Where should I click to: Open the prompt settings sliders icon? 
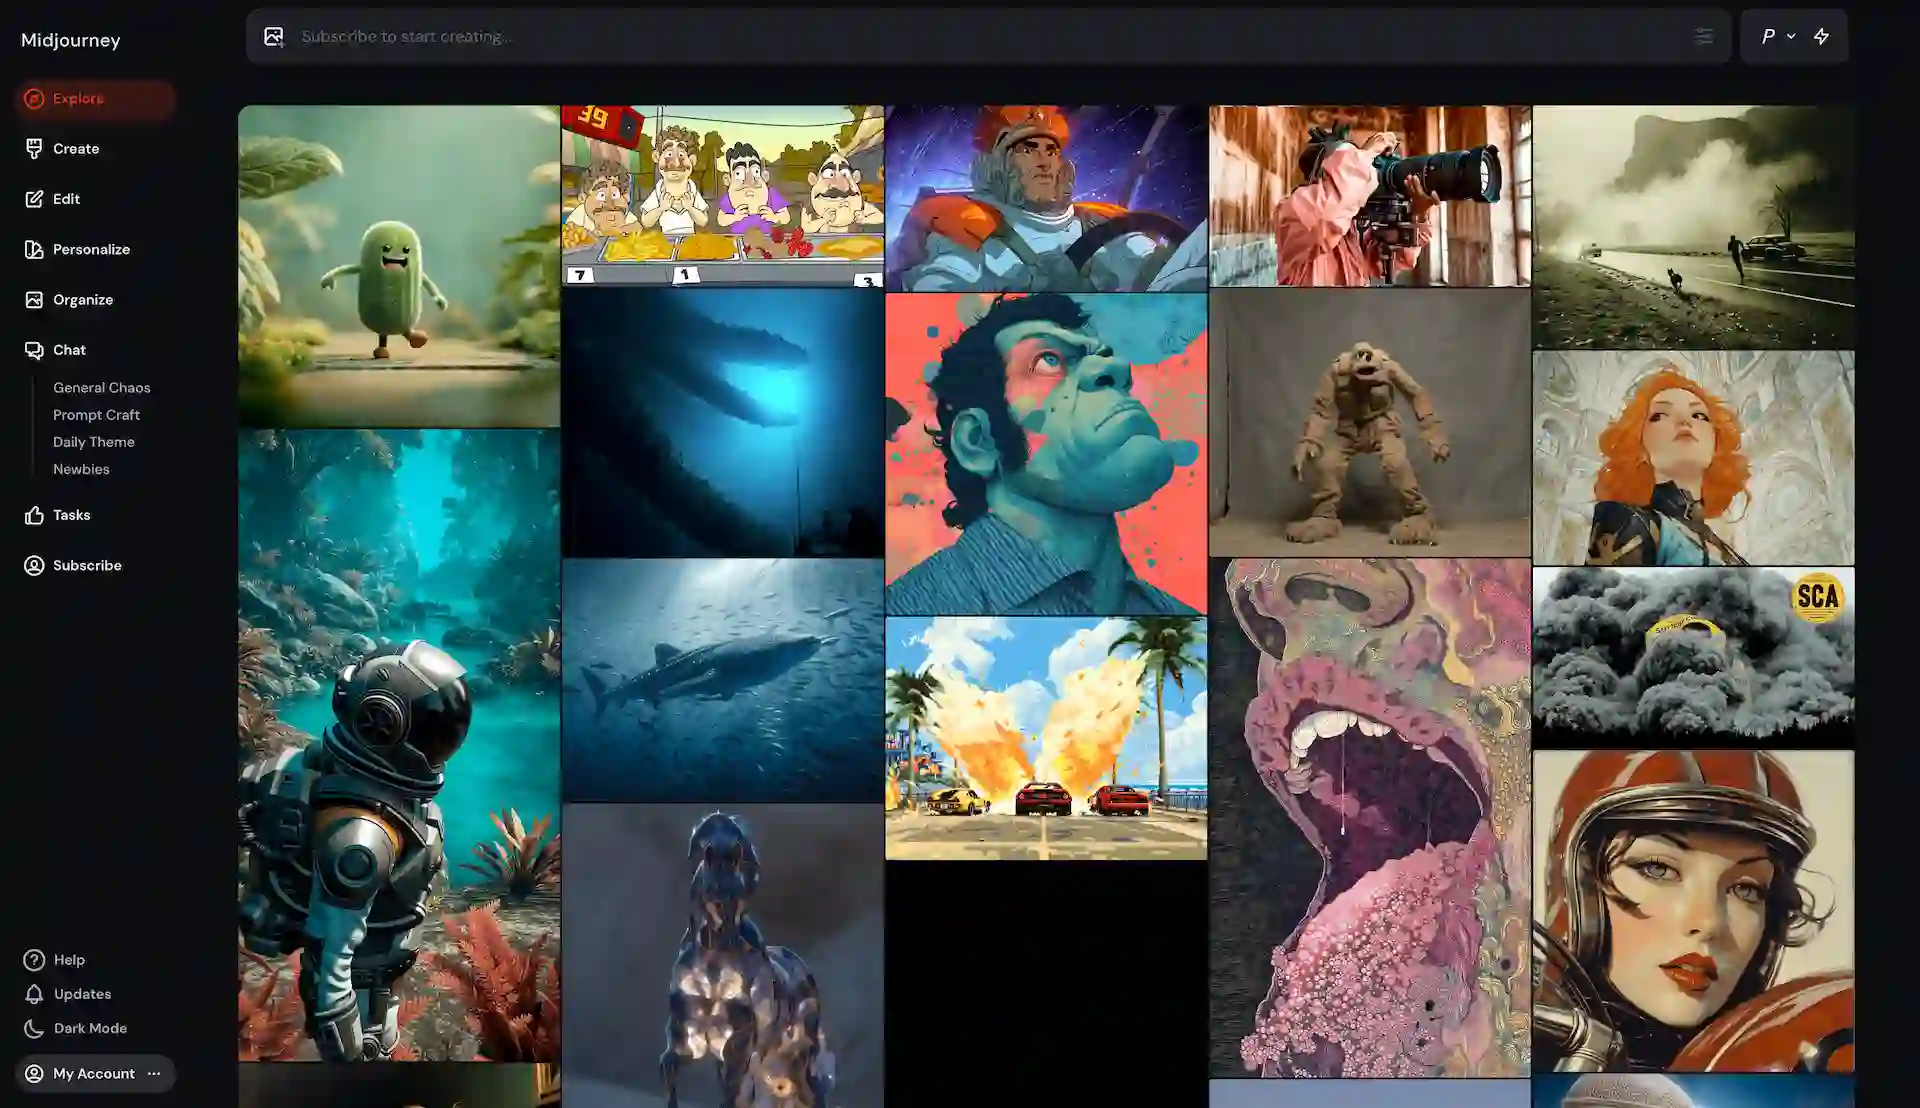[x=1703, y=37]
